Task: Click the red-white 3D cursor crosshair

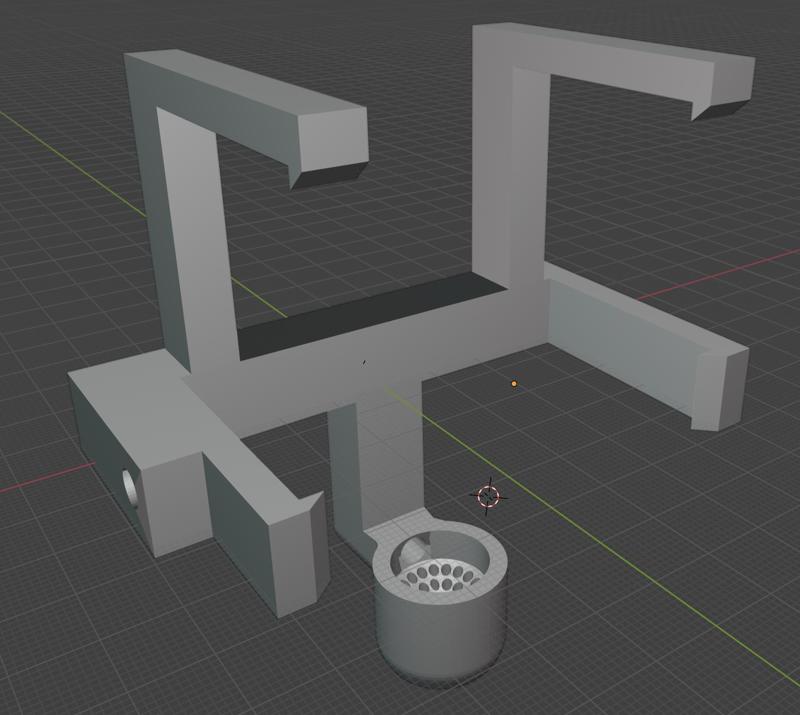Action: [x=488, y=496]
